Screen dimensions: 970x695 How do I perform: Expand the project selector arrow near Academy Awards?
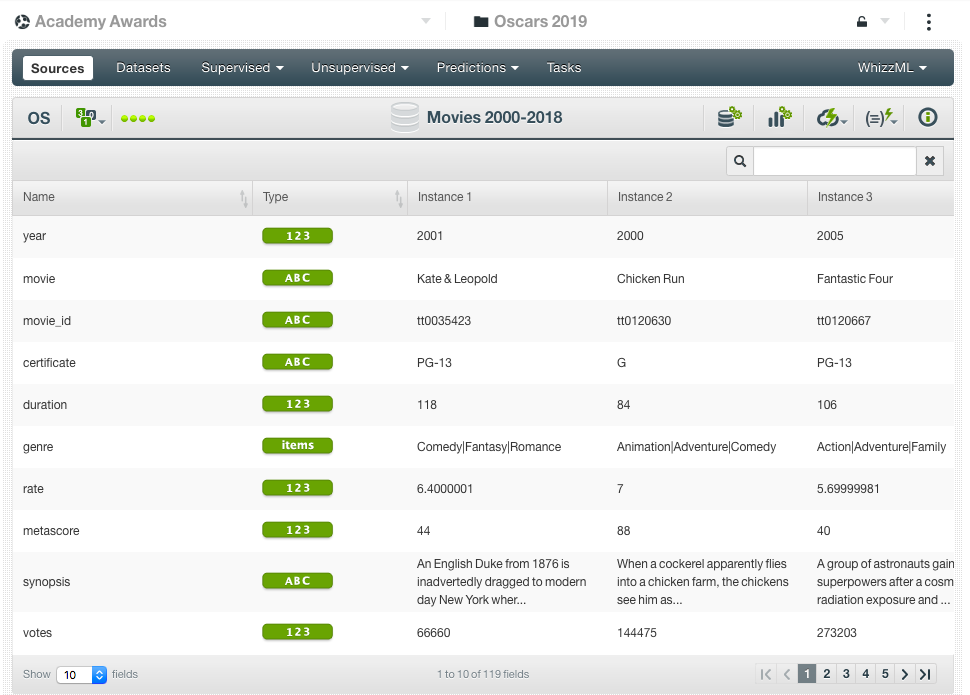(424, 21)
